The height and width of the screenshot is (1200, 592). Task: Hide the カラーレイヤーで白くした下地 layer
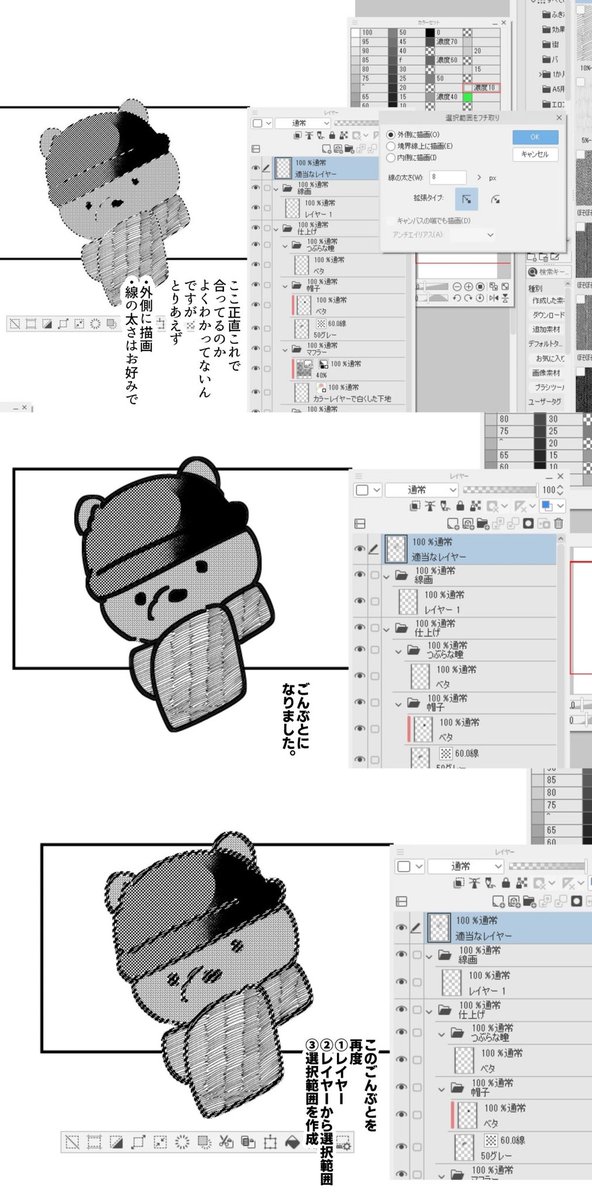click(x=256, y=393)
